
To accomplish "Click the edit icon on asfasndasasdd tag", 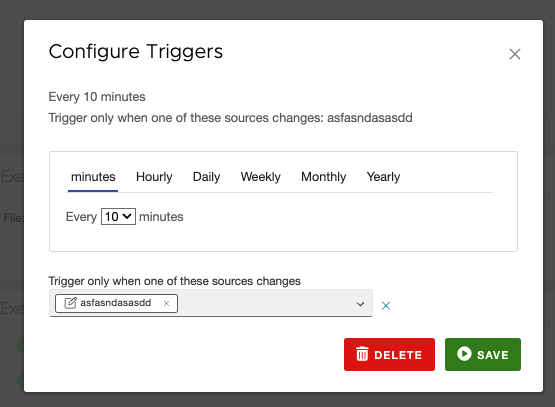I will 70,303.
